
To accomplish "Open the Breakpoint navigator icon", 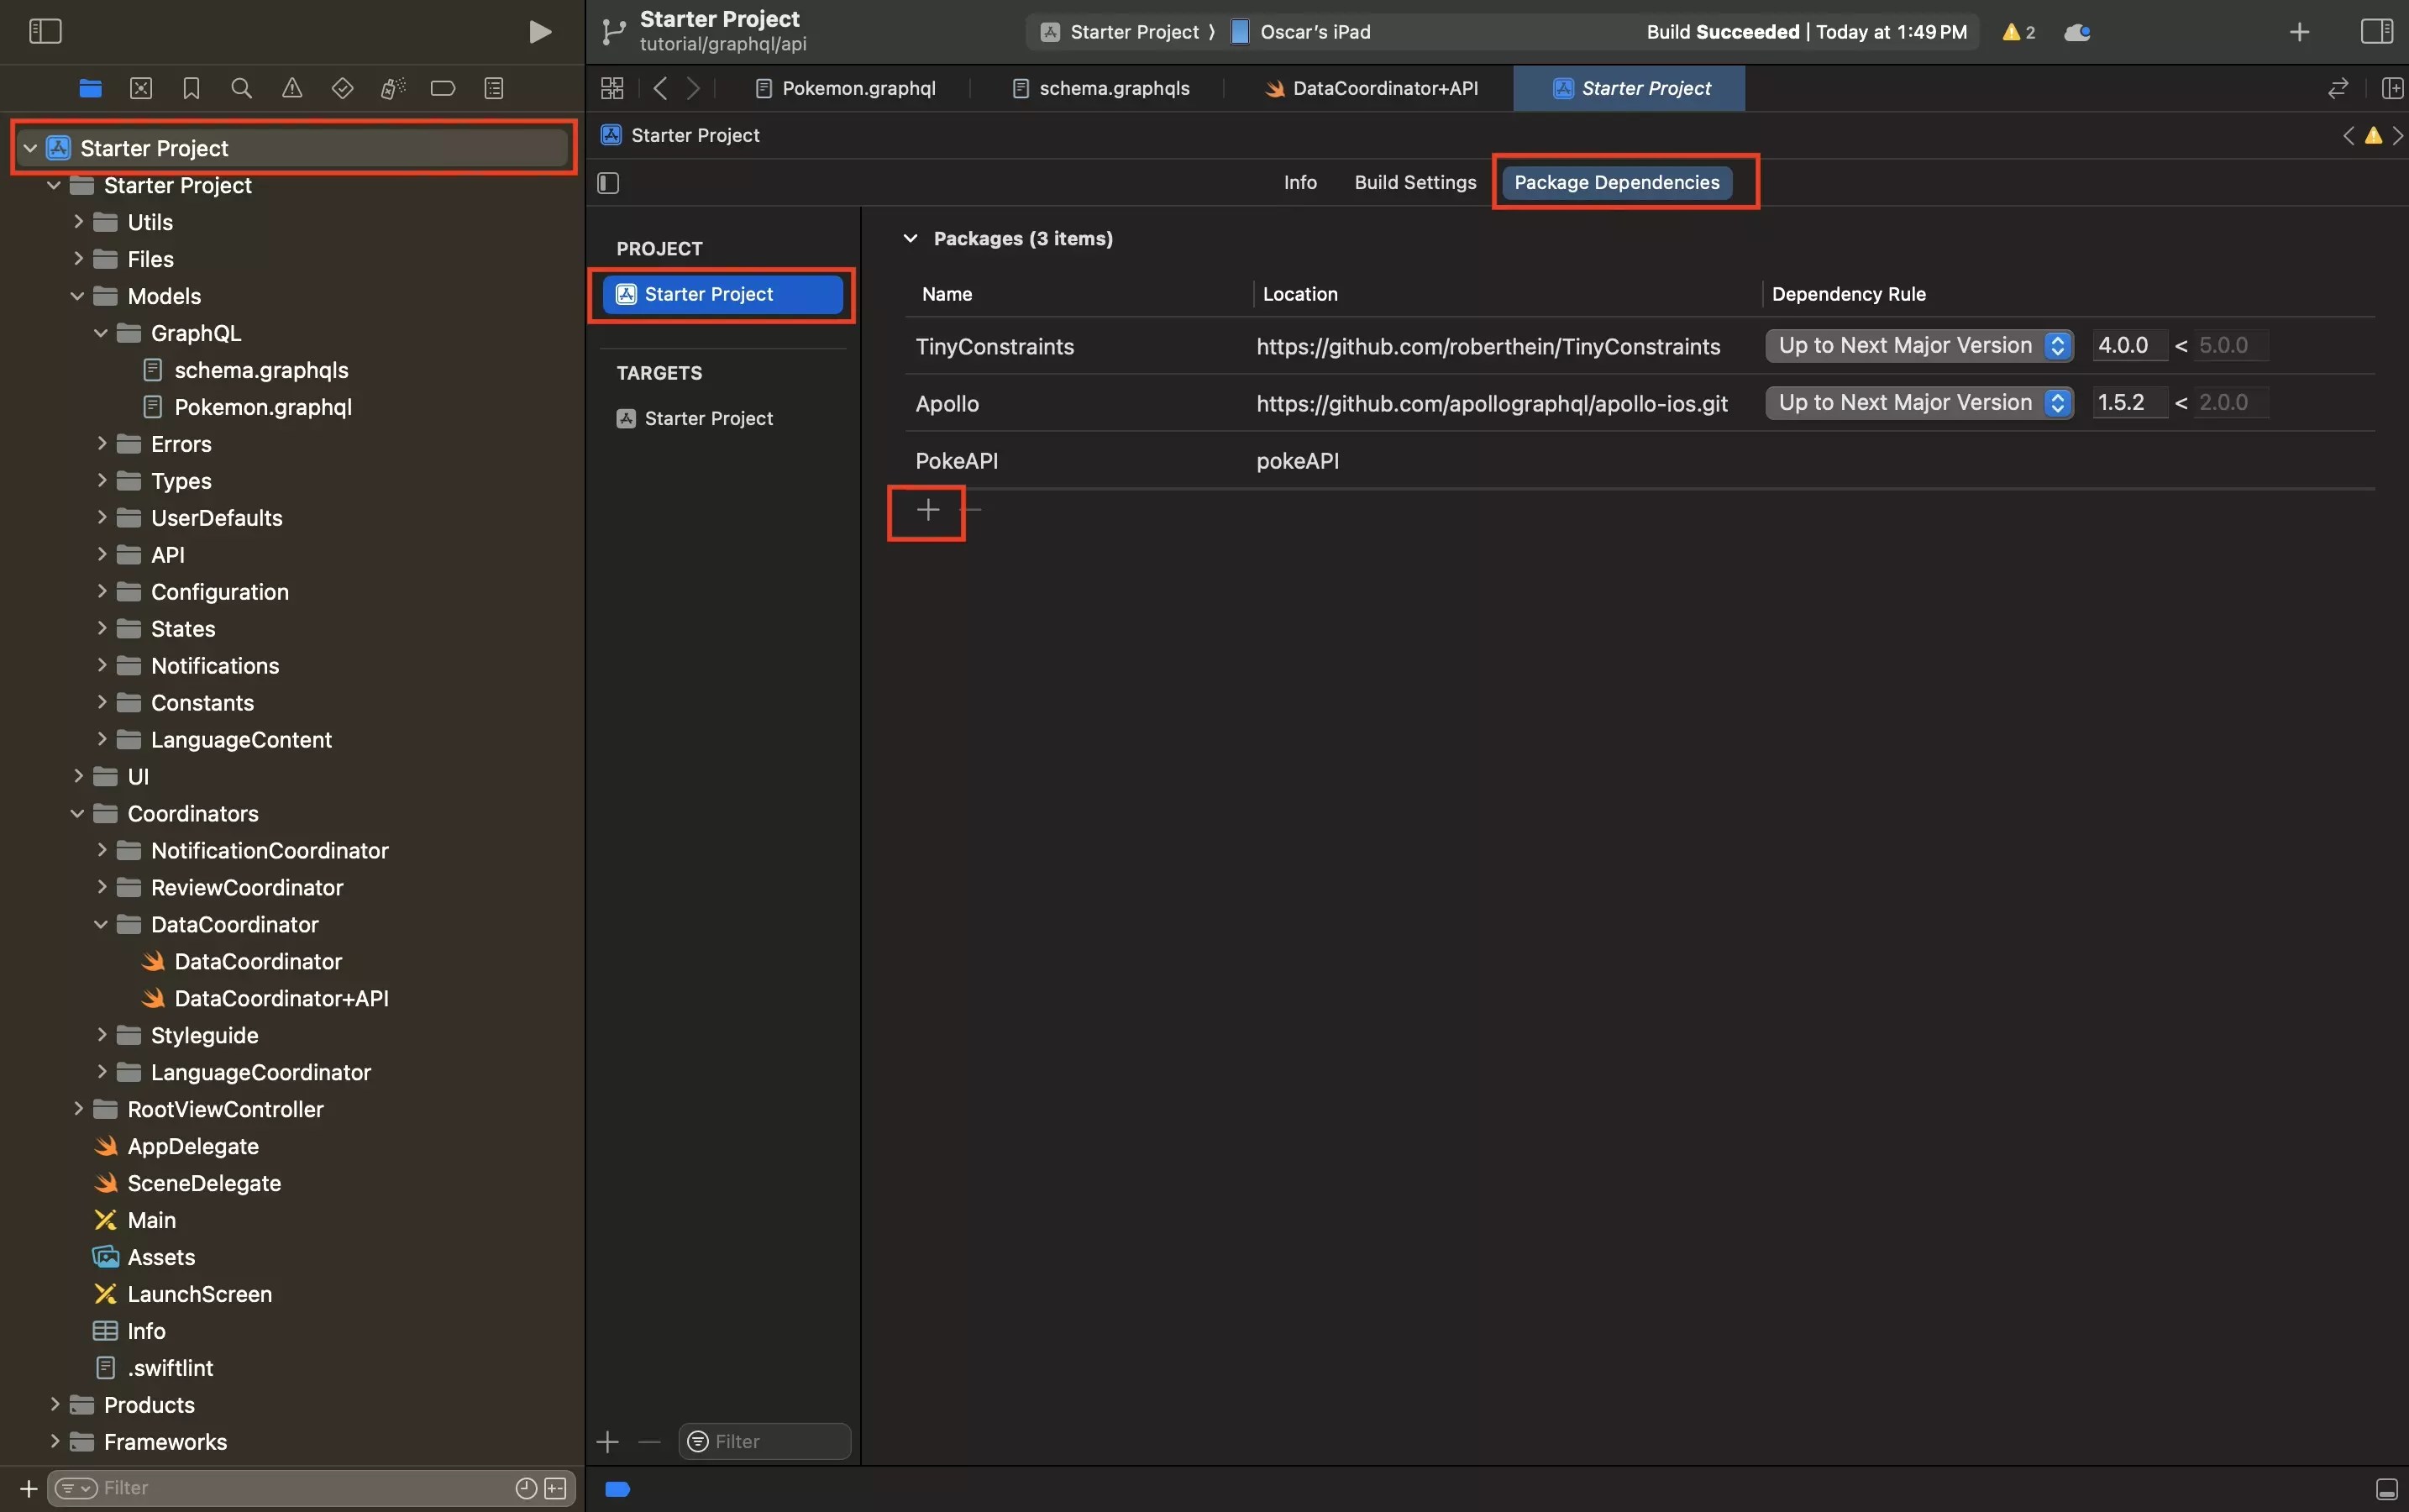I will pos(442,88).
